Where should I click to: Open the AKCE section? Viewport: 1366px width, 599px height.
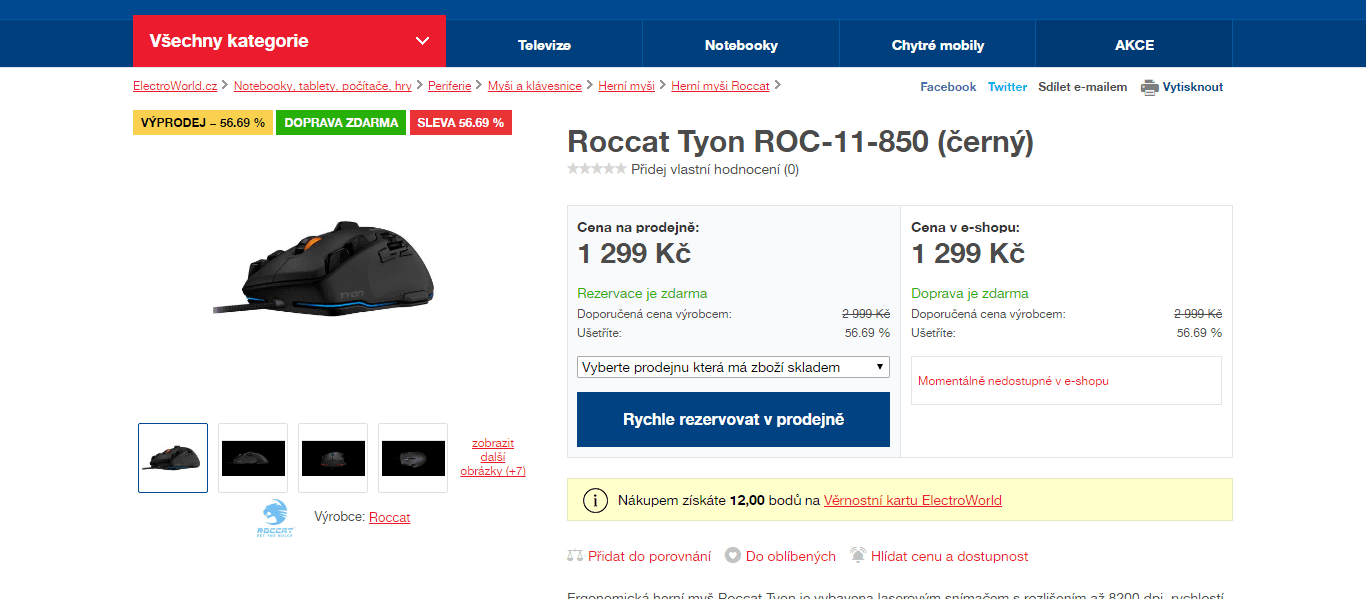(x=1134, y=45)
